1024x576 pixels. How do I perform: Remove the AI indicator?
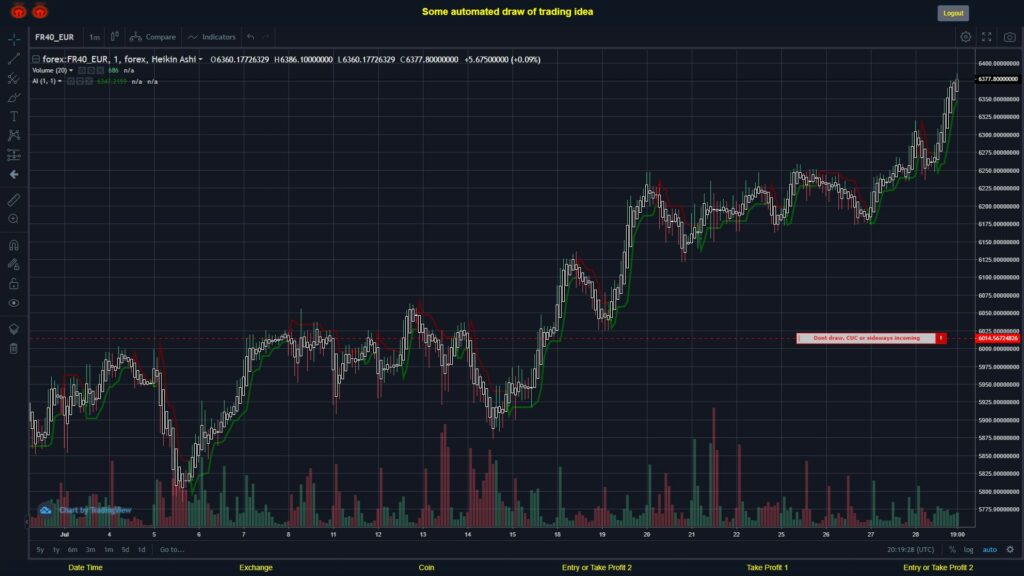89,82
